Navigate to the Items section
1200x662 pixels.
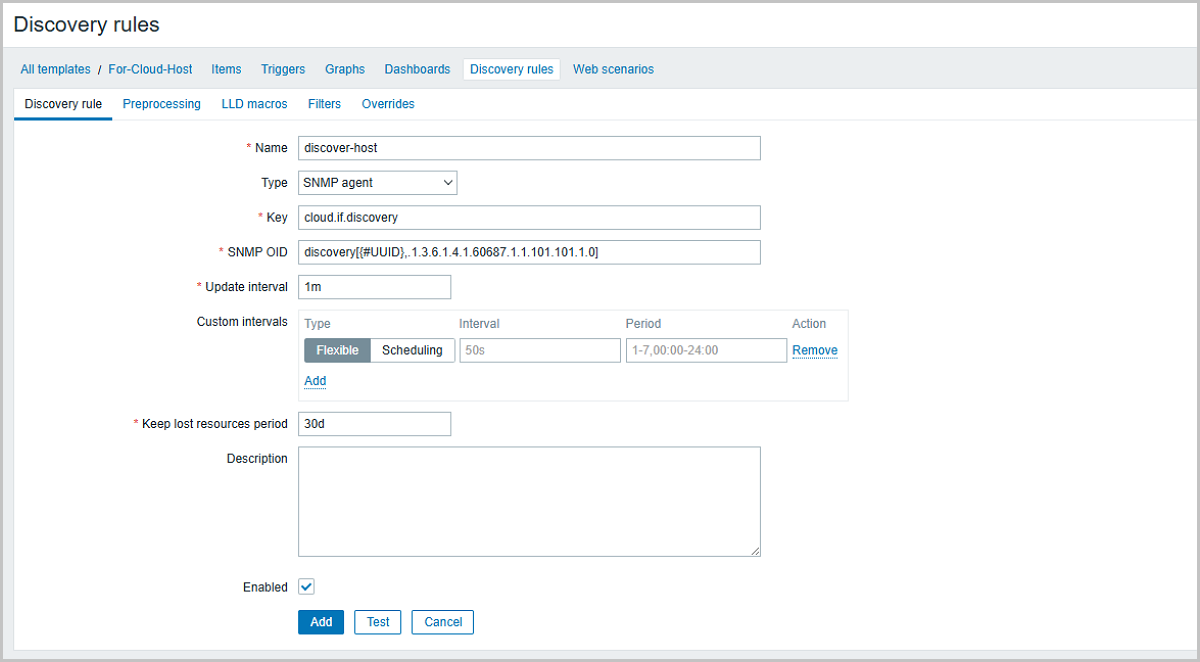pos(226,69)
